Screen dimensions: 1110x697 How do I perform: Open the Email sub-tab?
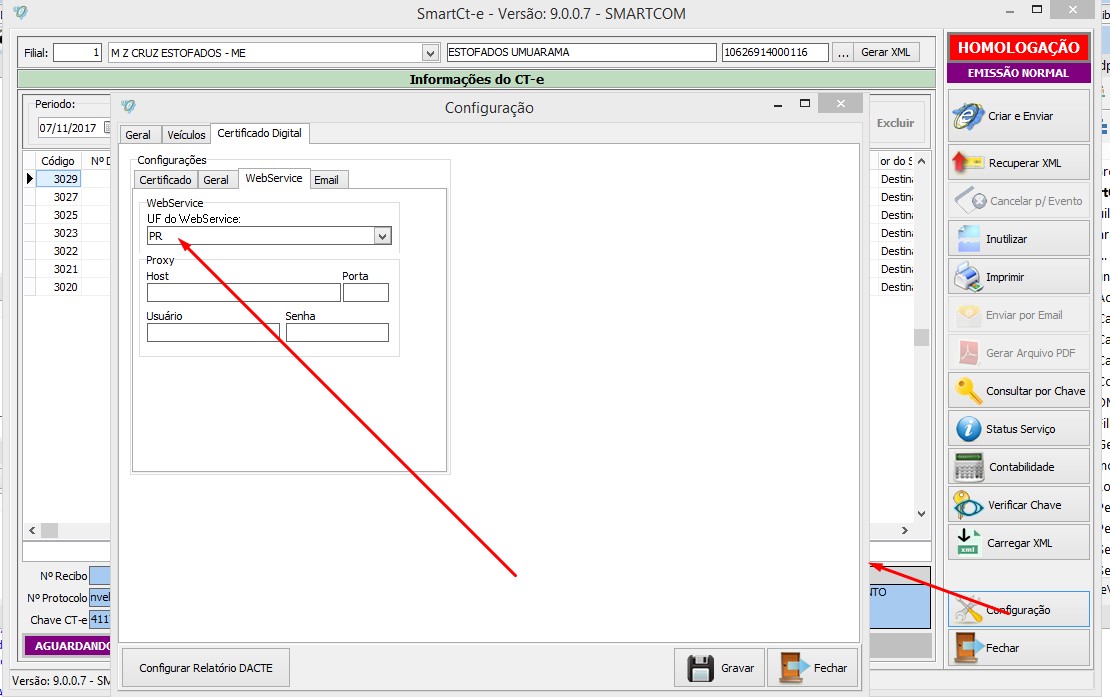tap(326, 180)
